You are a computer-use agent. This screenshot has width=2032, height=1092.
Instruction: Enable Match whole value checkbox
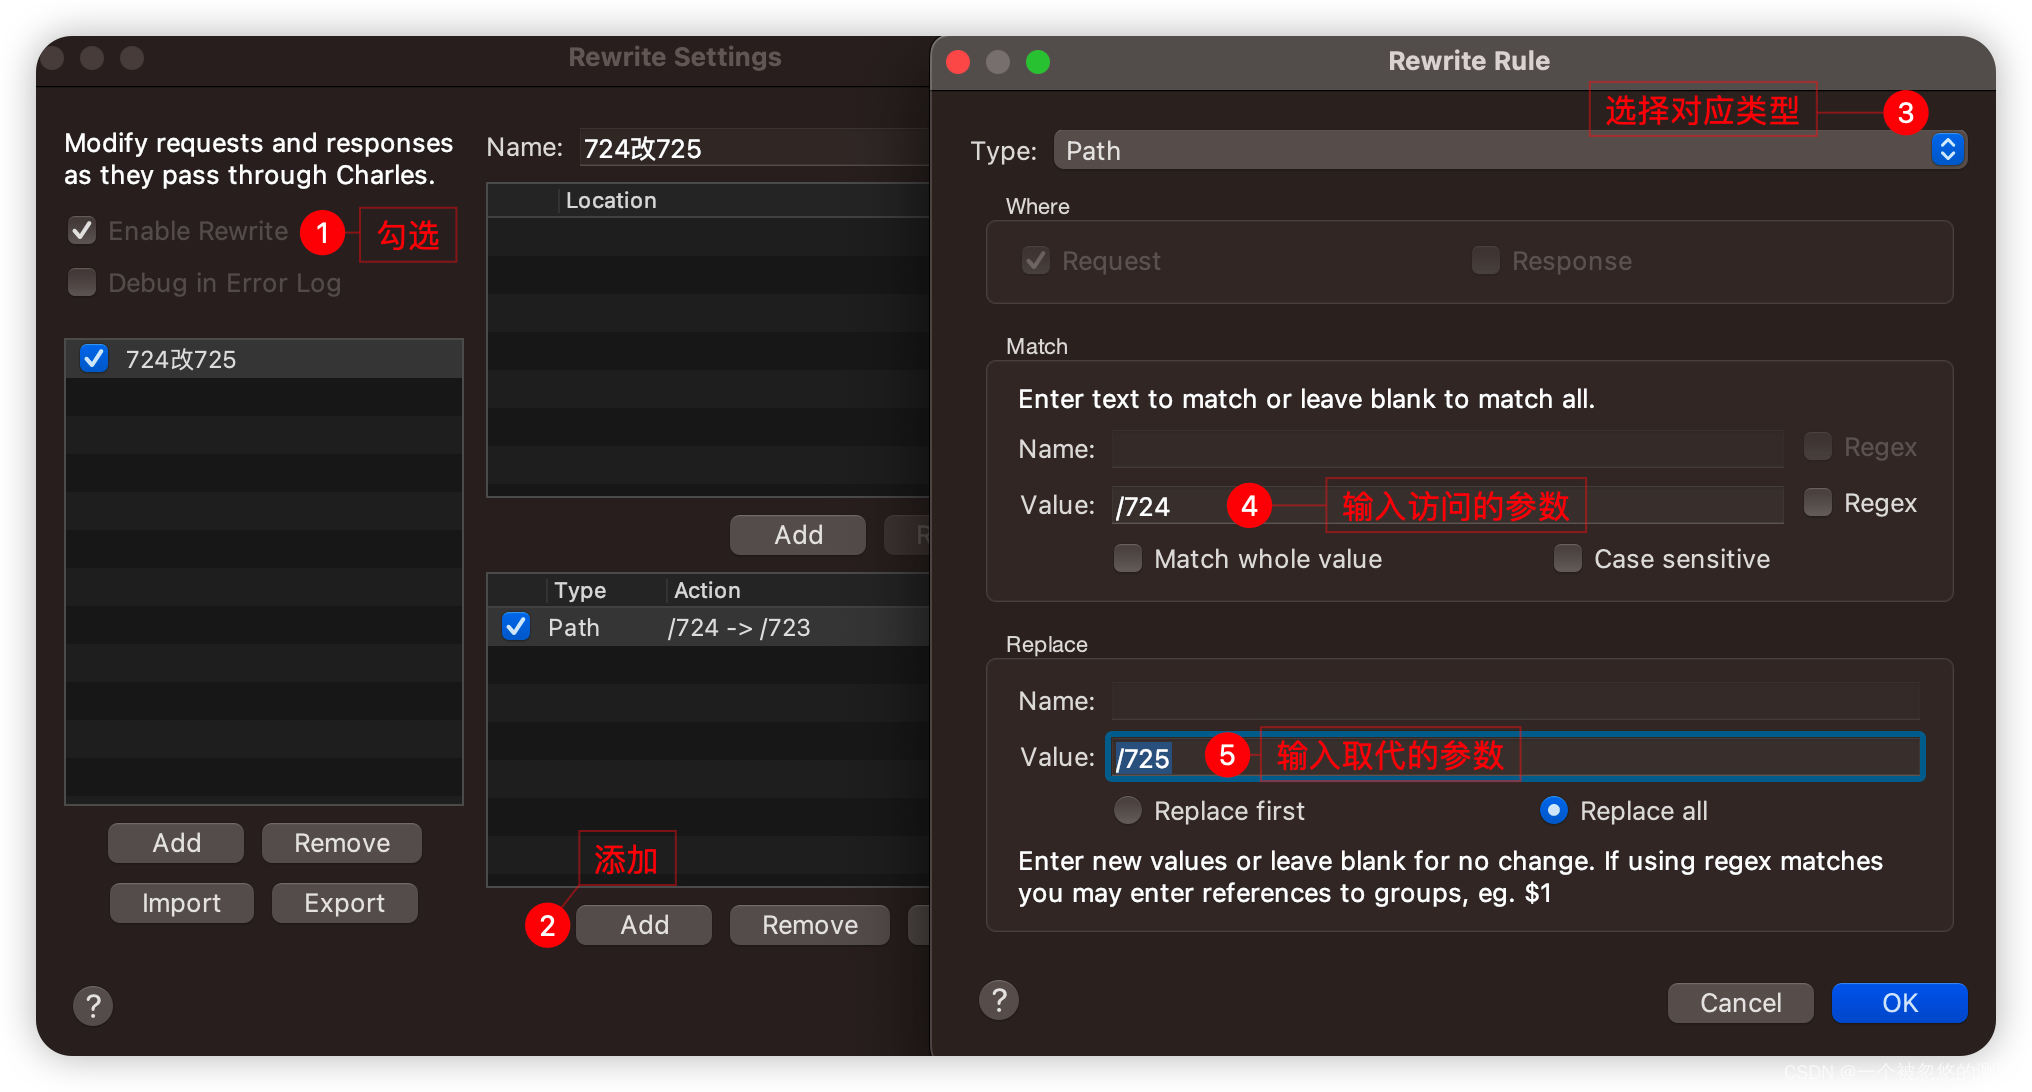coord(1128,558)
